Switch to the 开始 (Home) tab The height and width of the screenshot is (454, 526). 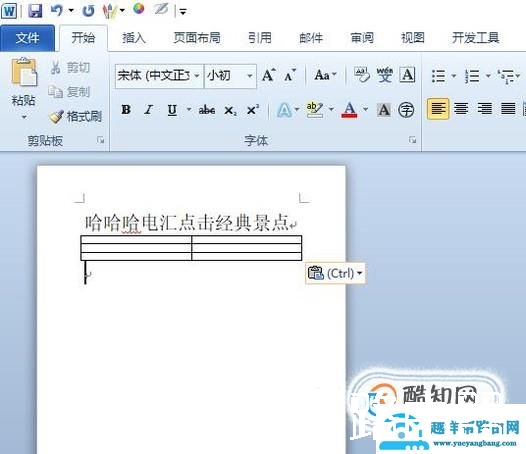pyautogui.click(x=83, y=38)
